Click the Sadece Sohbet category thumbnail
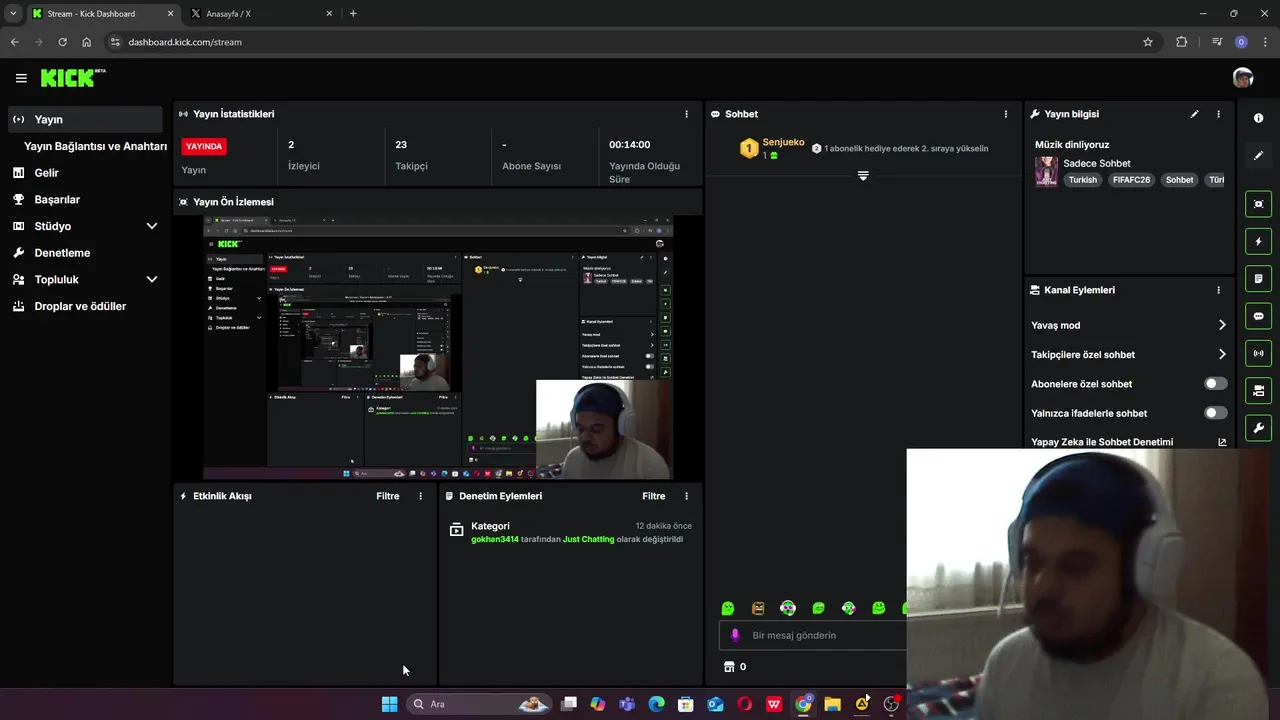 click(1046, 171)
